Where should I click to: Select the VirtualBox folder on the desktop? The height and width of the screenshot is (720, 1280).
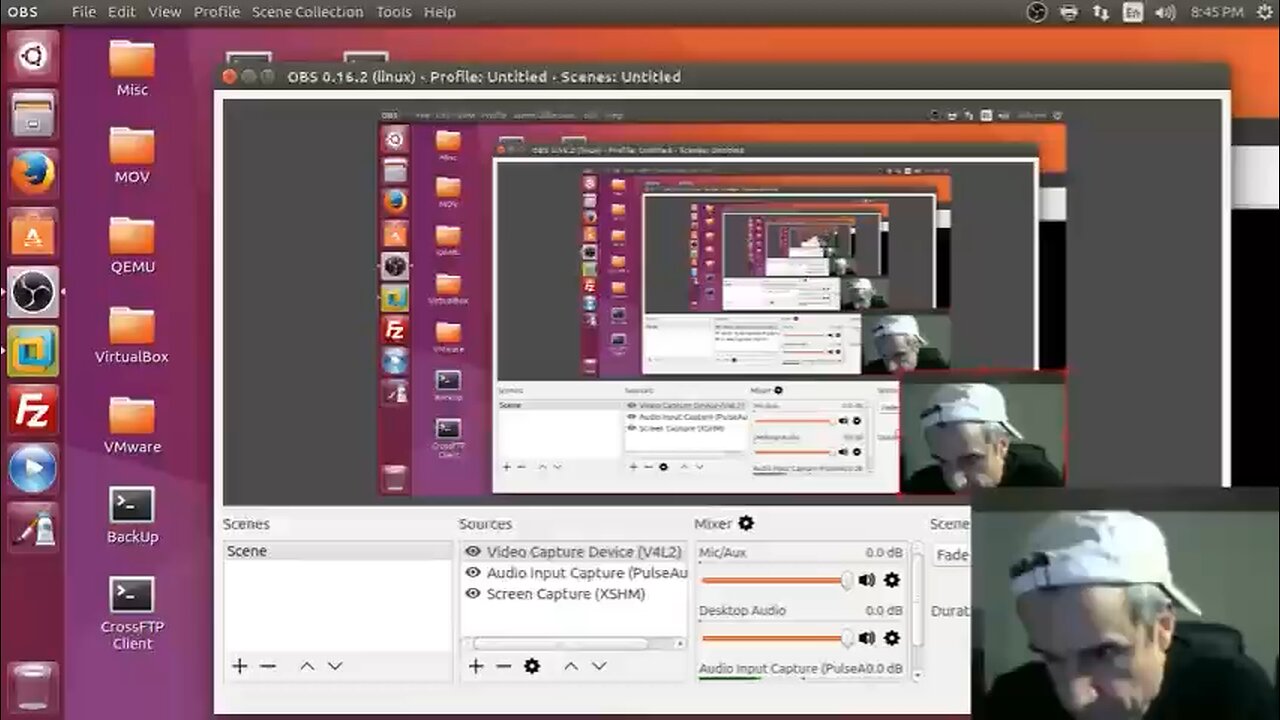click(x=132, y=337)
